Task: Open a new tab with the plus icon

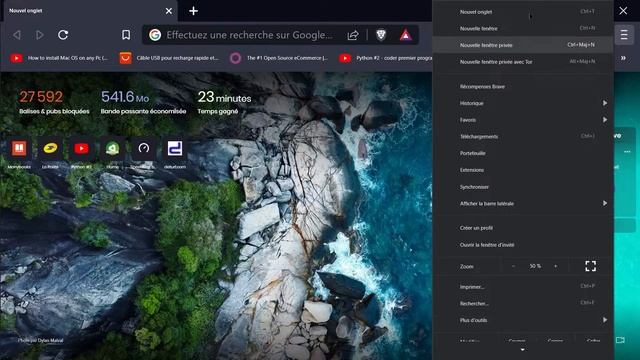Action: pos(193,11)
